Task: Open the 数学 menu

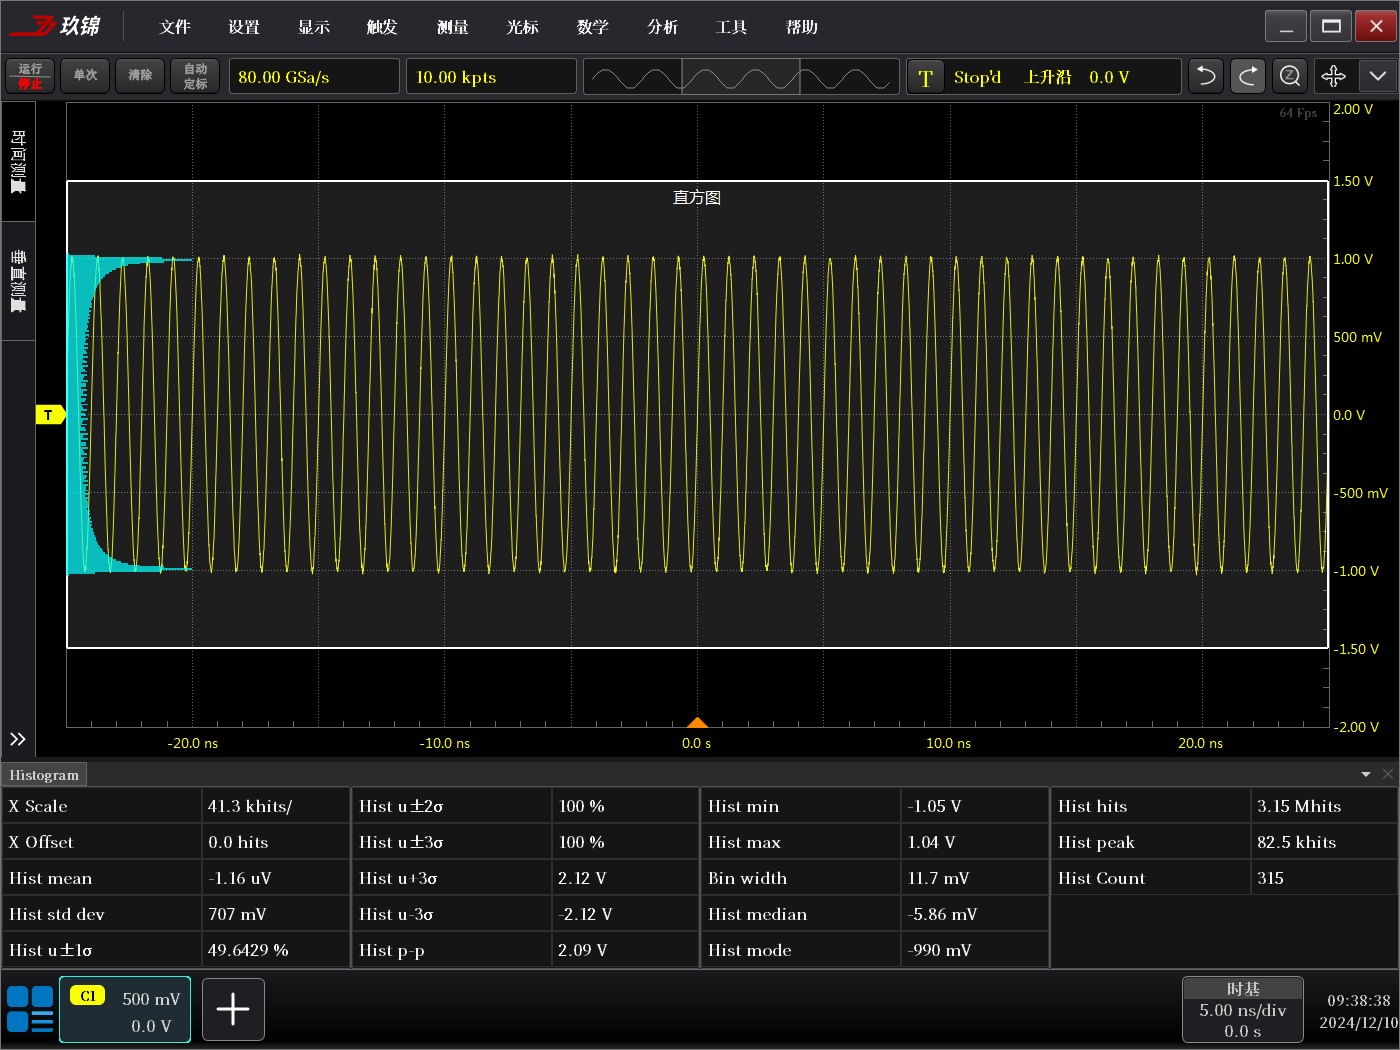Action: click(593, 27)
